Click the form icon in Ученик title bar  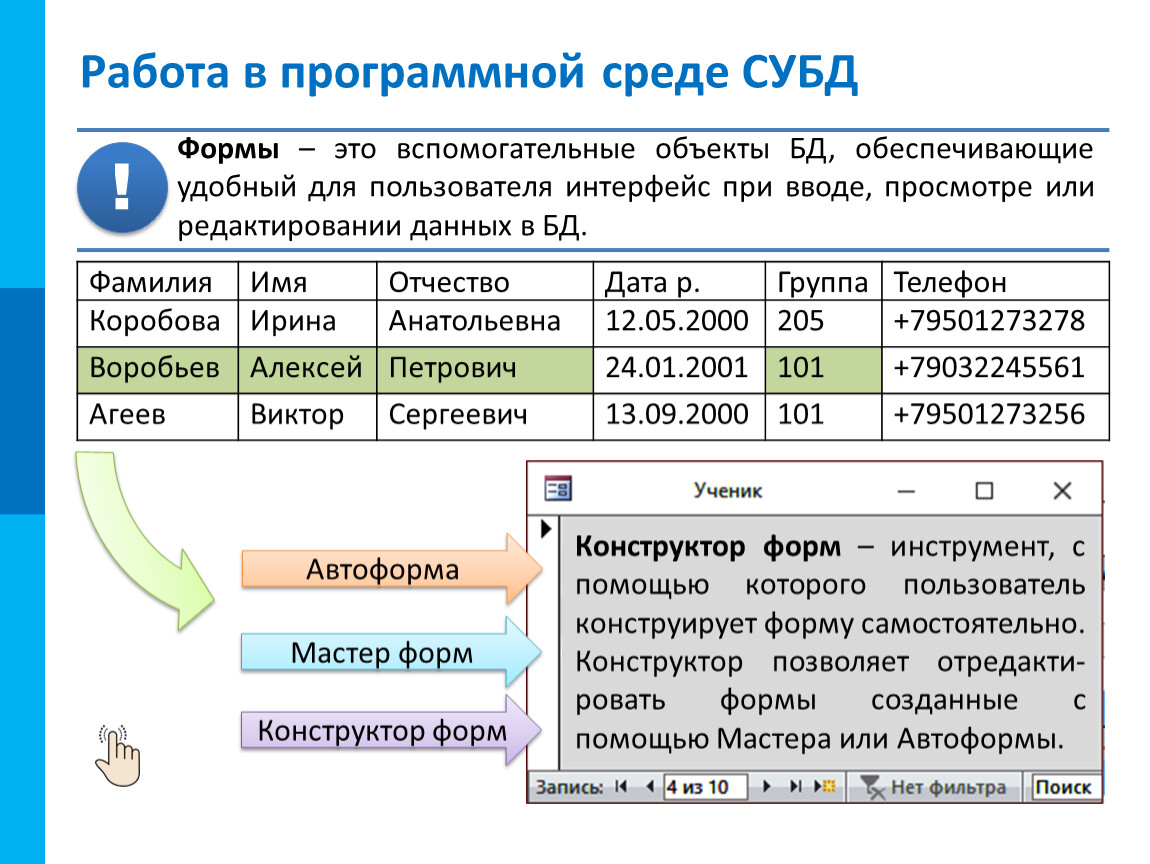[x=557, y=489]
